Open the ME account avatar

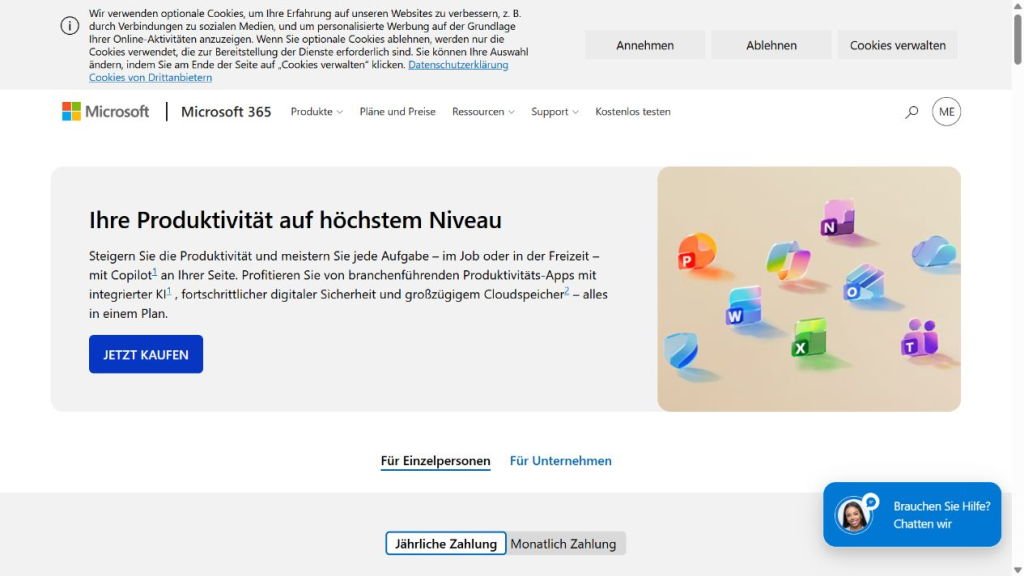pos(946,112)
